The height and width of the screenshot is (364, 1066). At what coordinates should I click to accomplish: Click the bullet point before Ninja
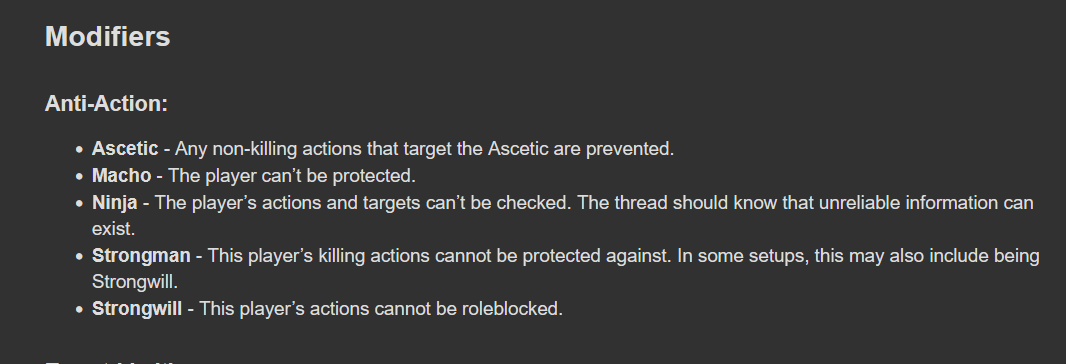point(80,203)
